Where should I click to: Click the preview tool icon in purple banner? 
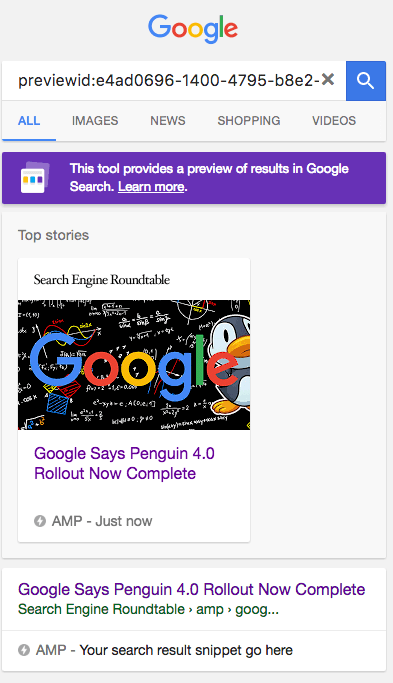[x=35, y=177]
